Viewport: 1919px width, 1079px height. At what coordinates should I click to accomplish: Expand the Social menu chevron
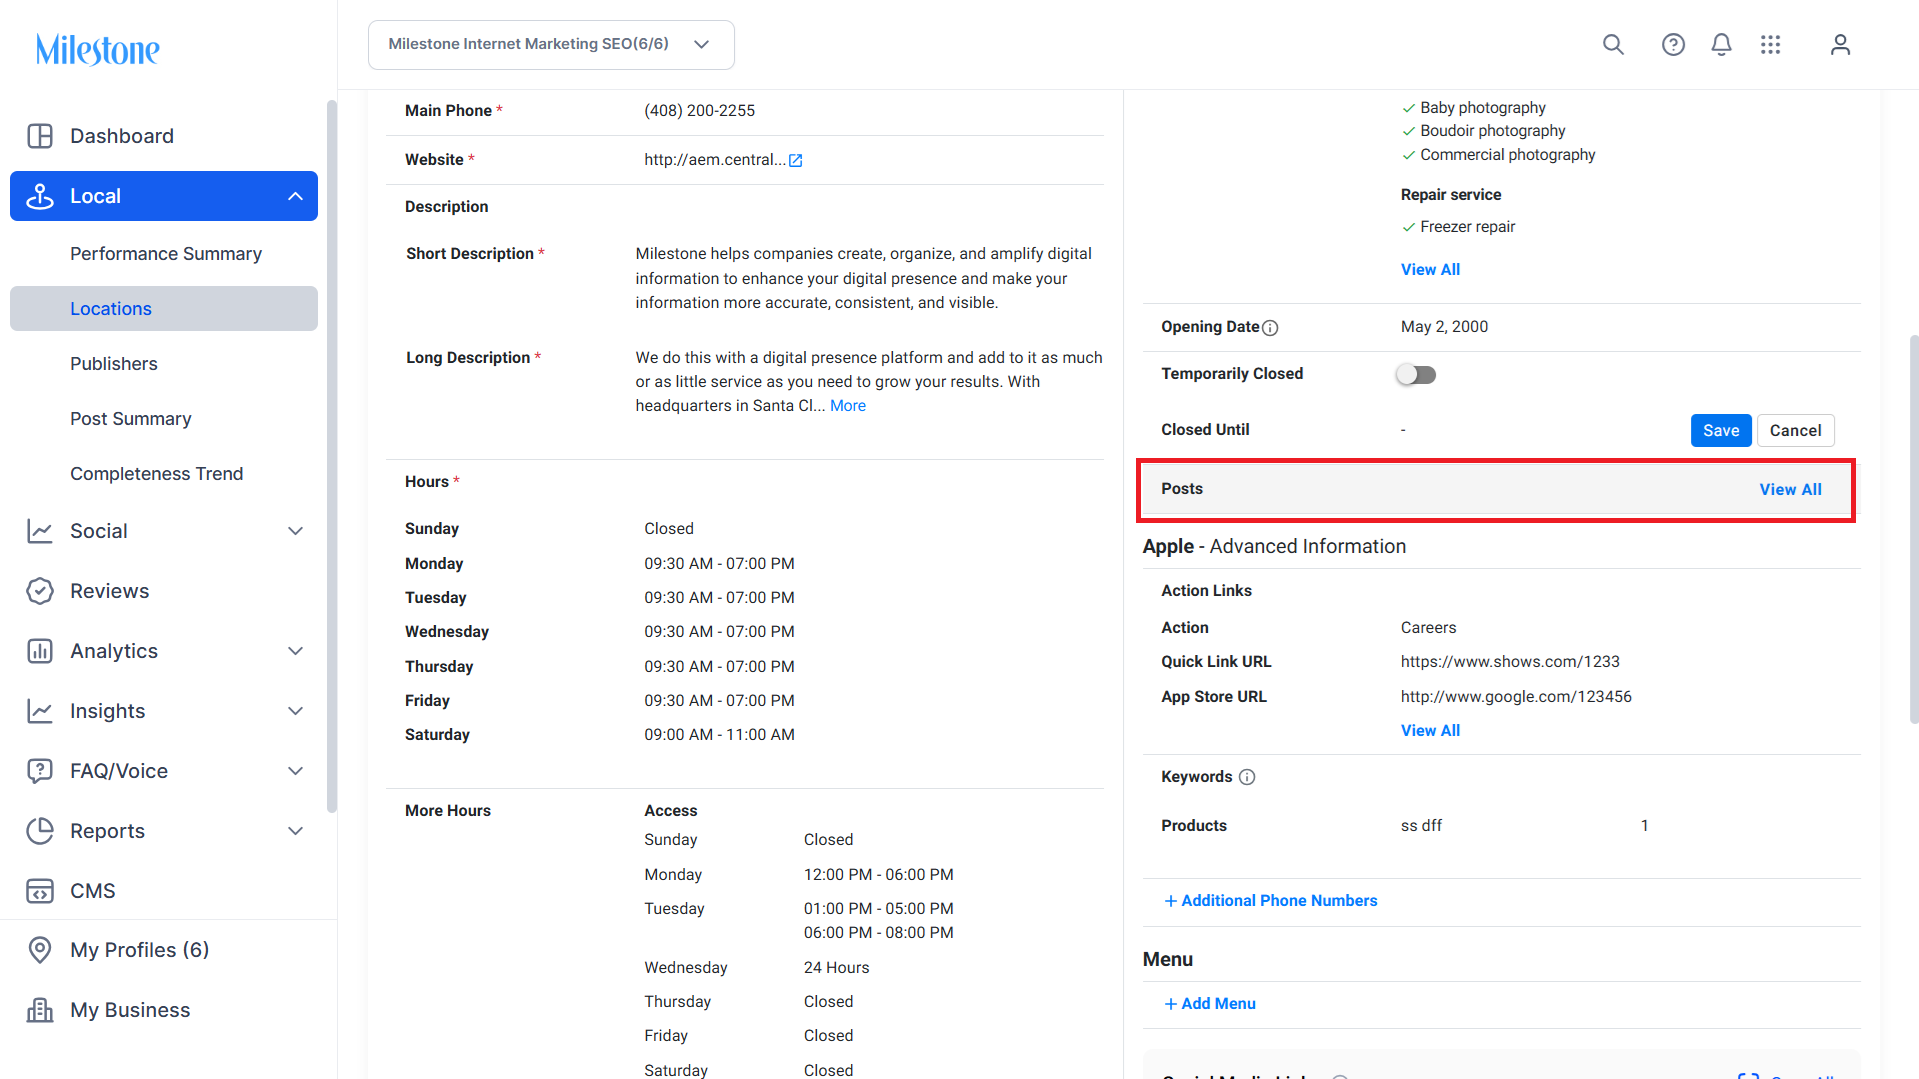point(295,531)
